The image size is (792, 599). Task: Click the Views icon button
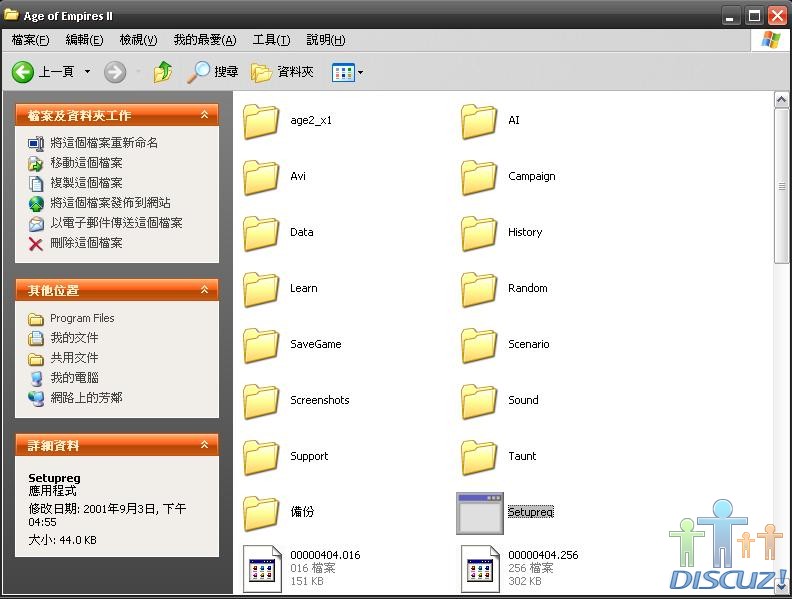[x=343, y=73]
